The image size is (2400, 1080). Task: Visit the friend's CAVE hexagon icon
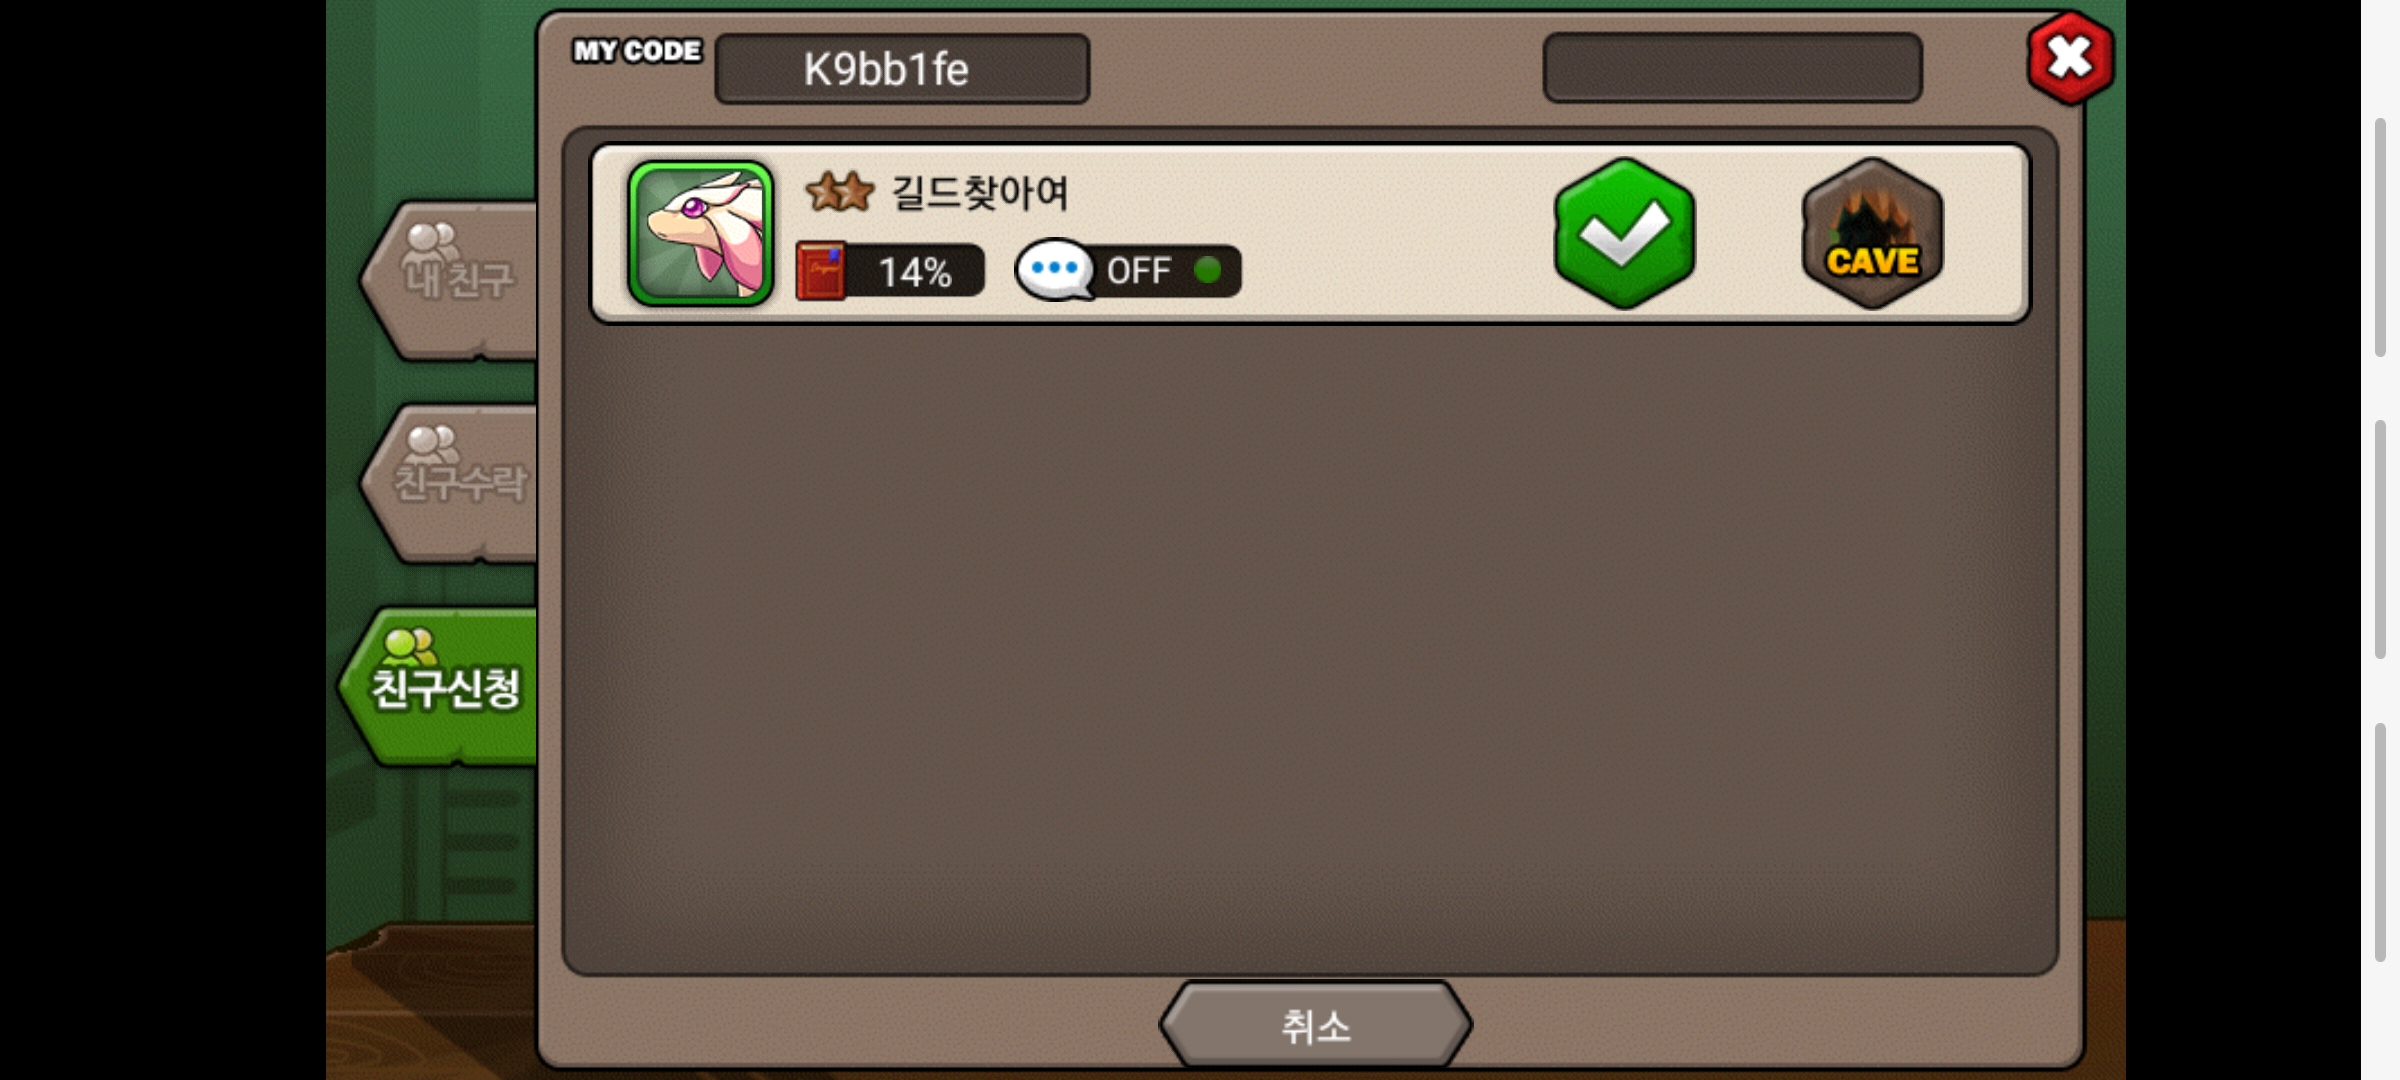[x=1872, y=233]
